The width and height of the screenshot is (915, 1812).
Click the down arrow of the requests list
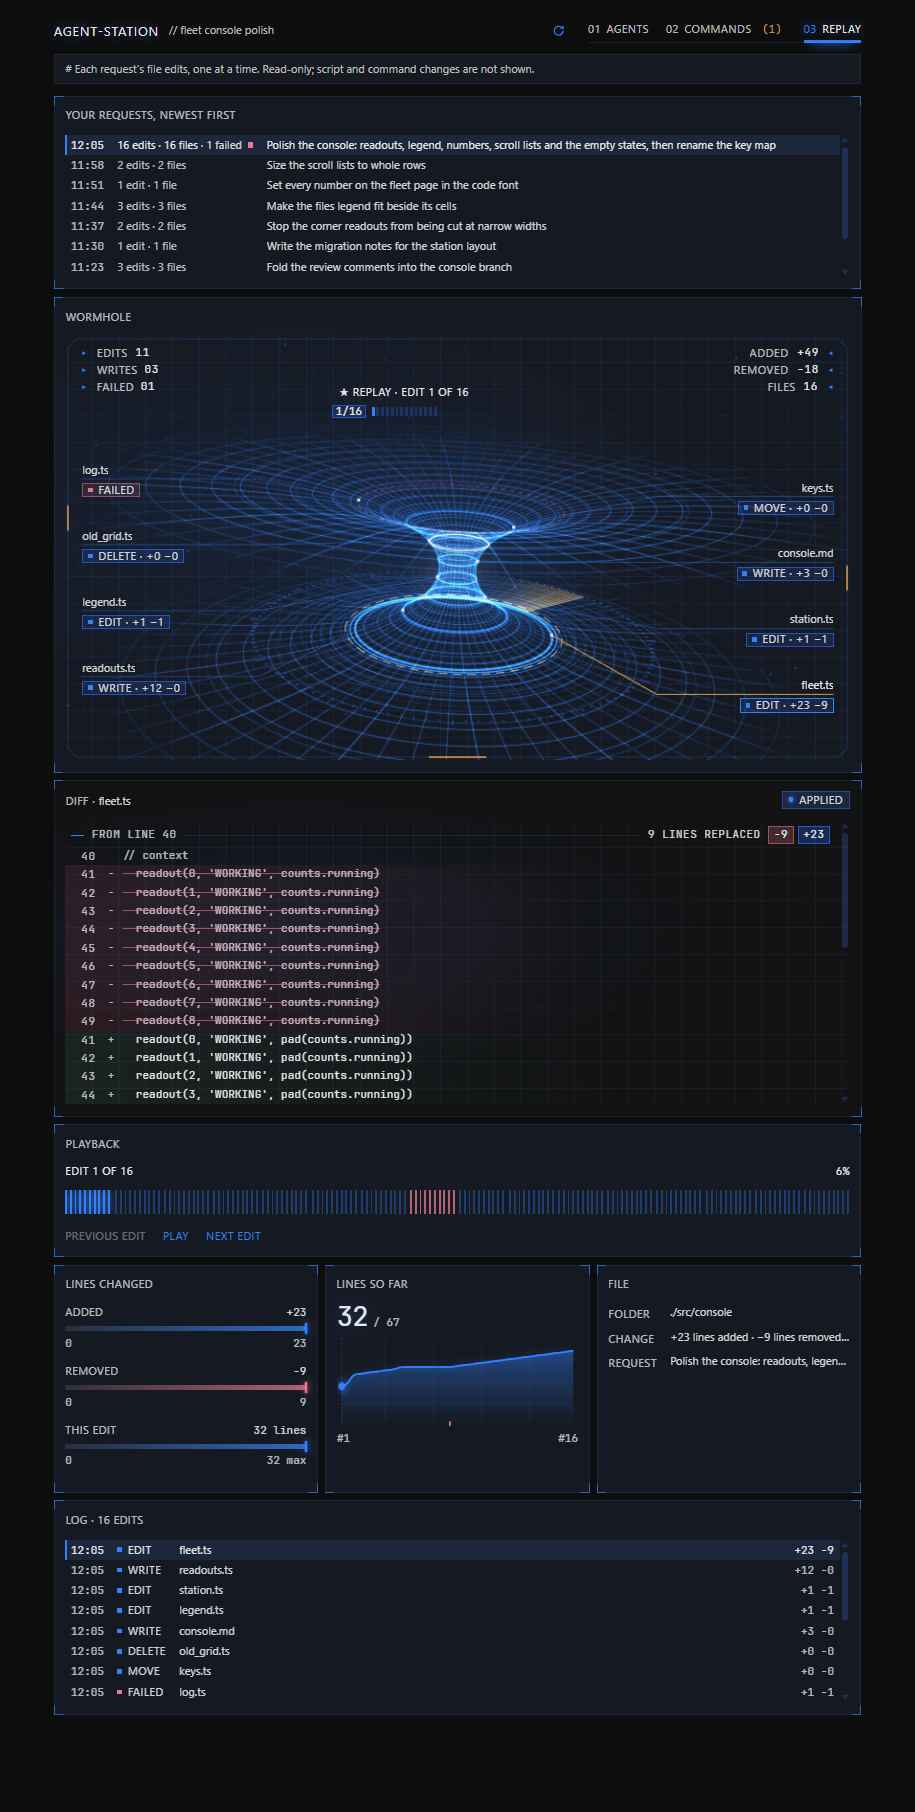tap(845, 271)
